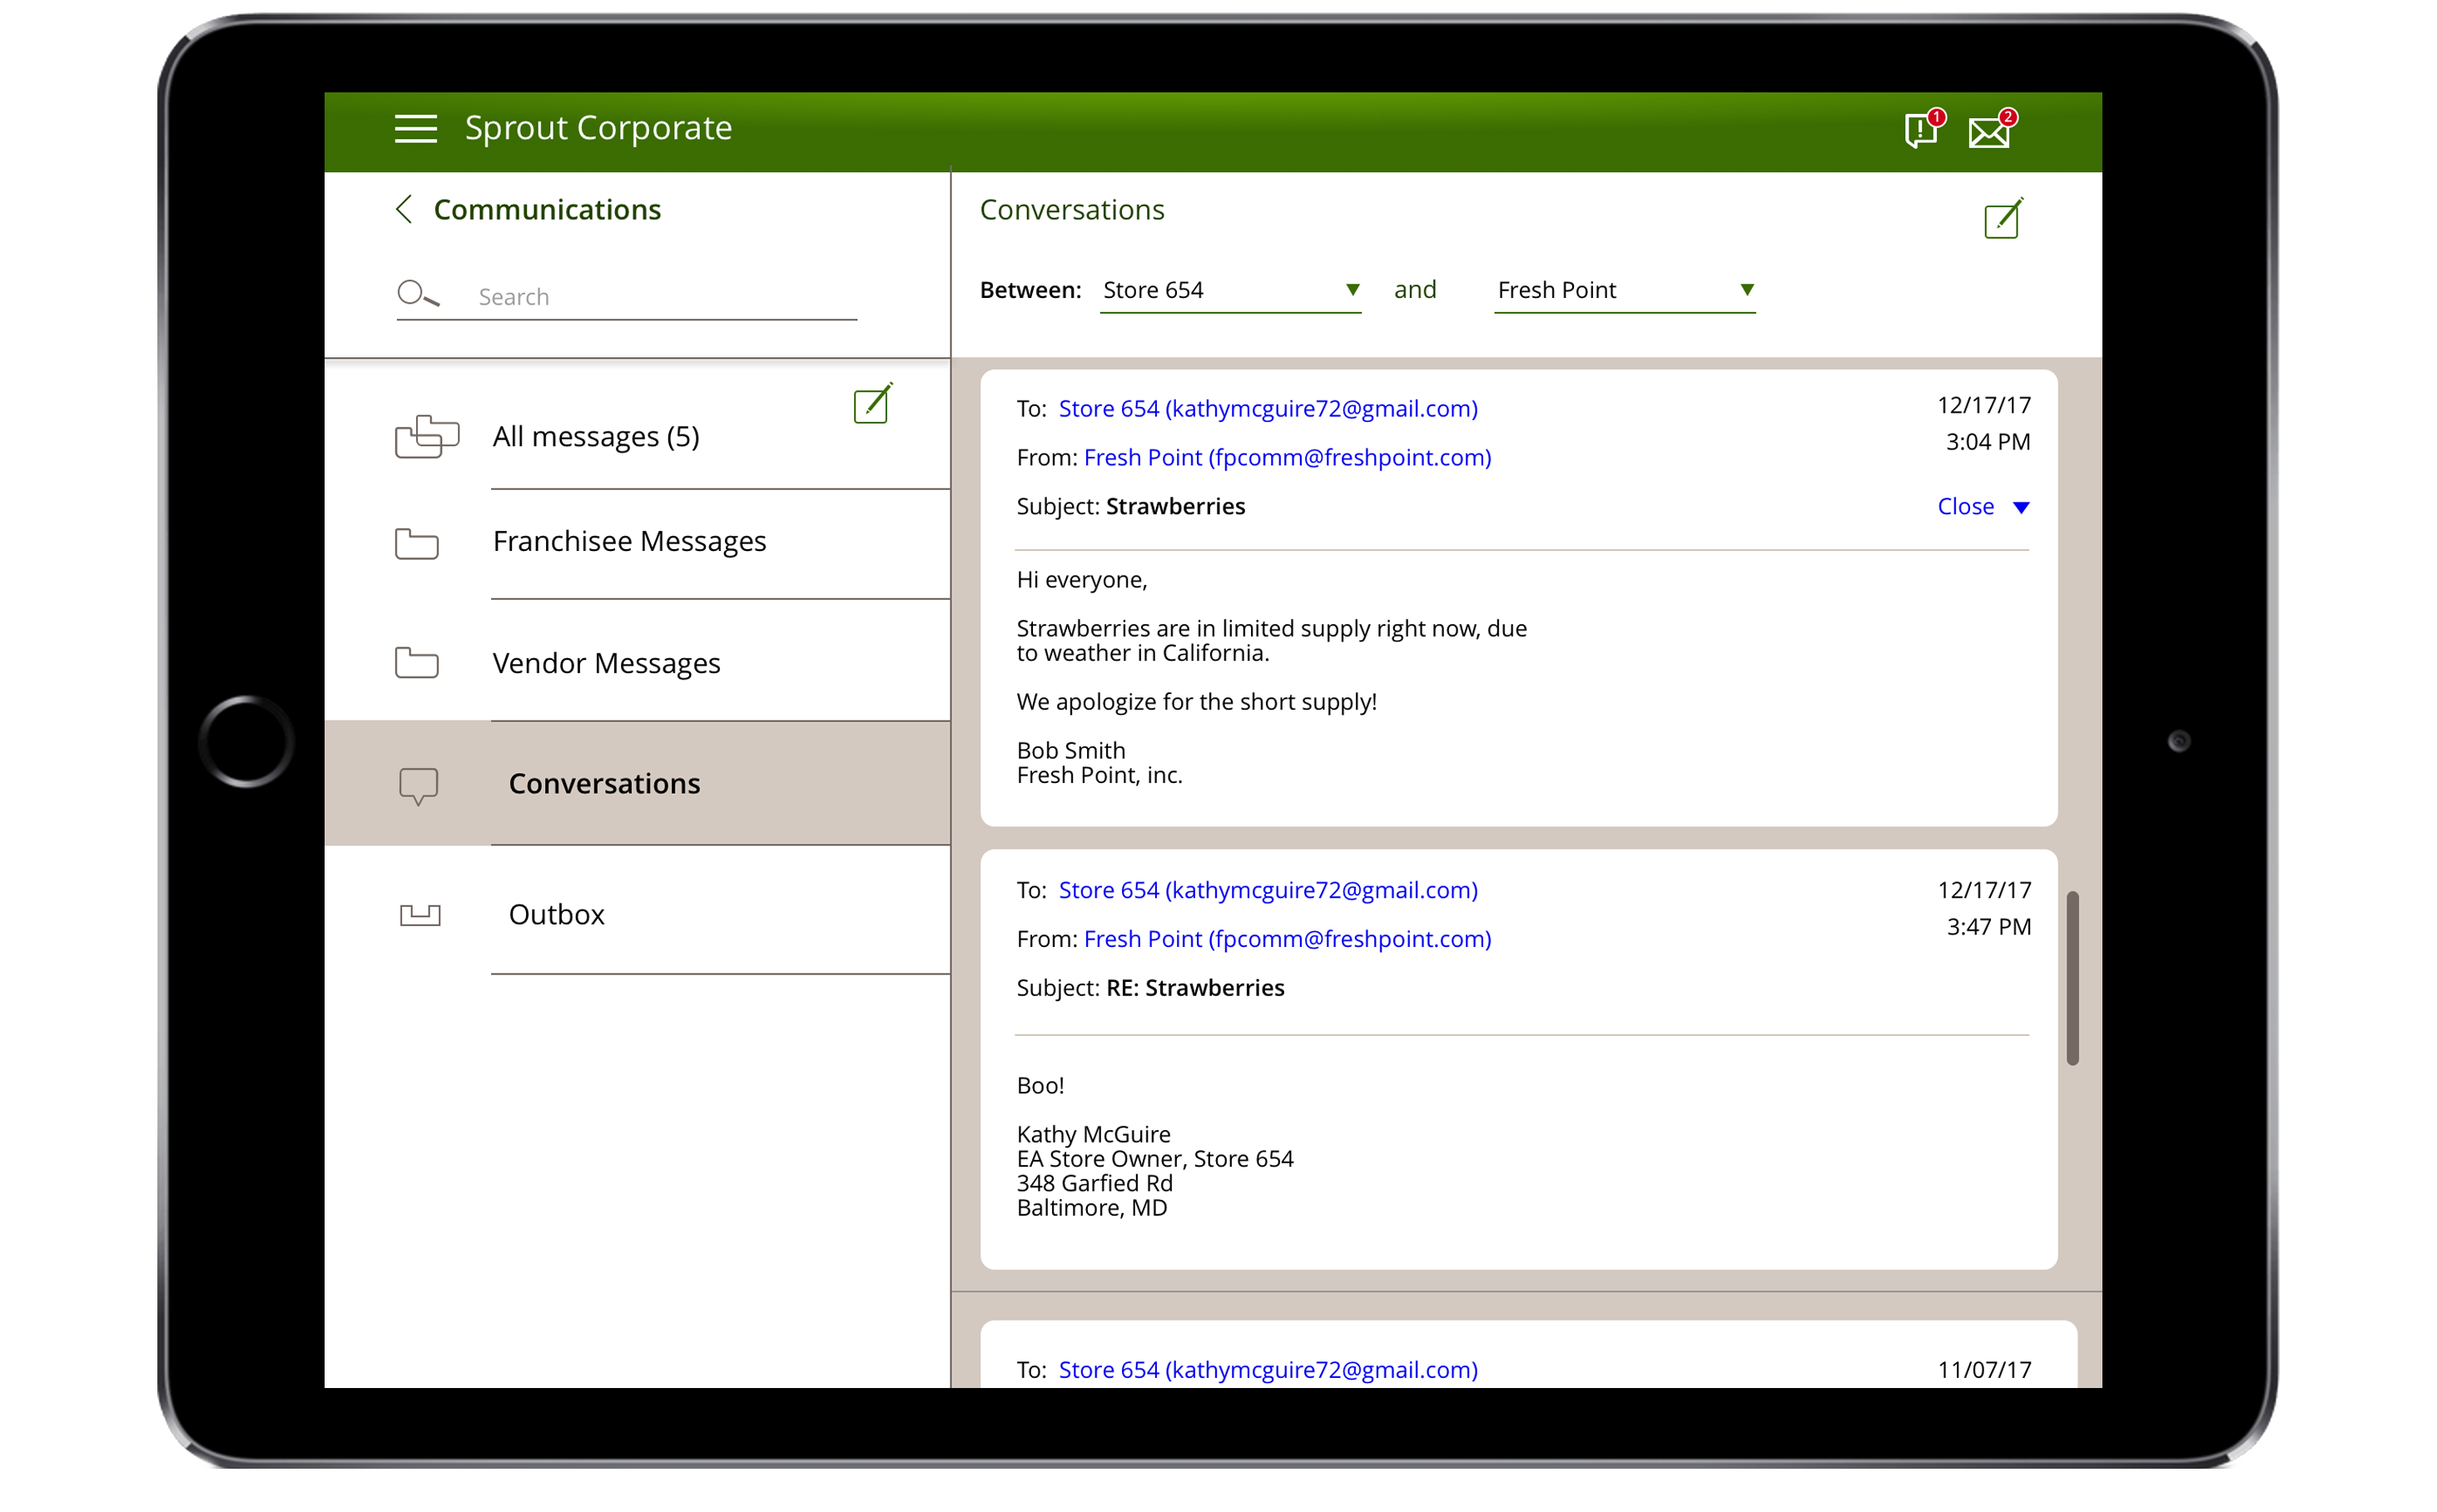Collapse the Strawberries message with Close
Screen dimensions: 2437x1512
click(1965, 507)
